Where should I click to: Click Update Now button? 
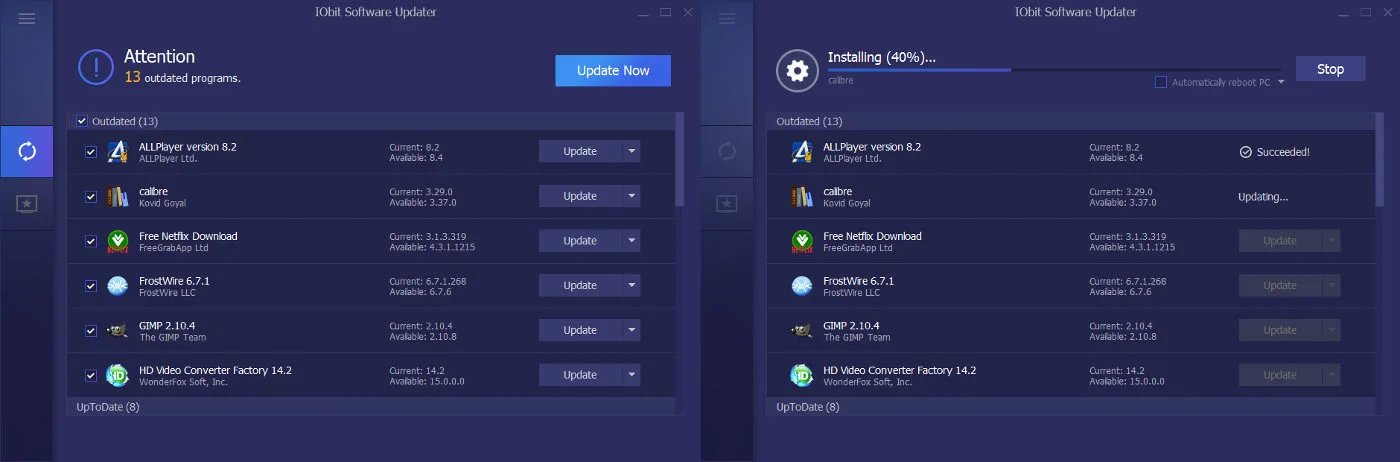pos(613,70)
